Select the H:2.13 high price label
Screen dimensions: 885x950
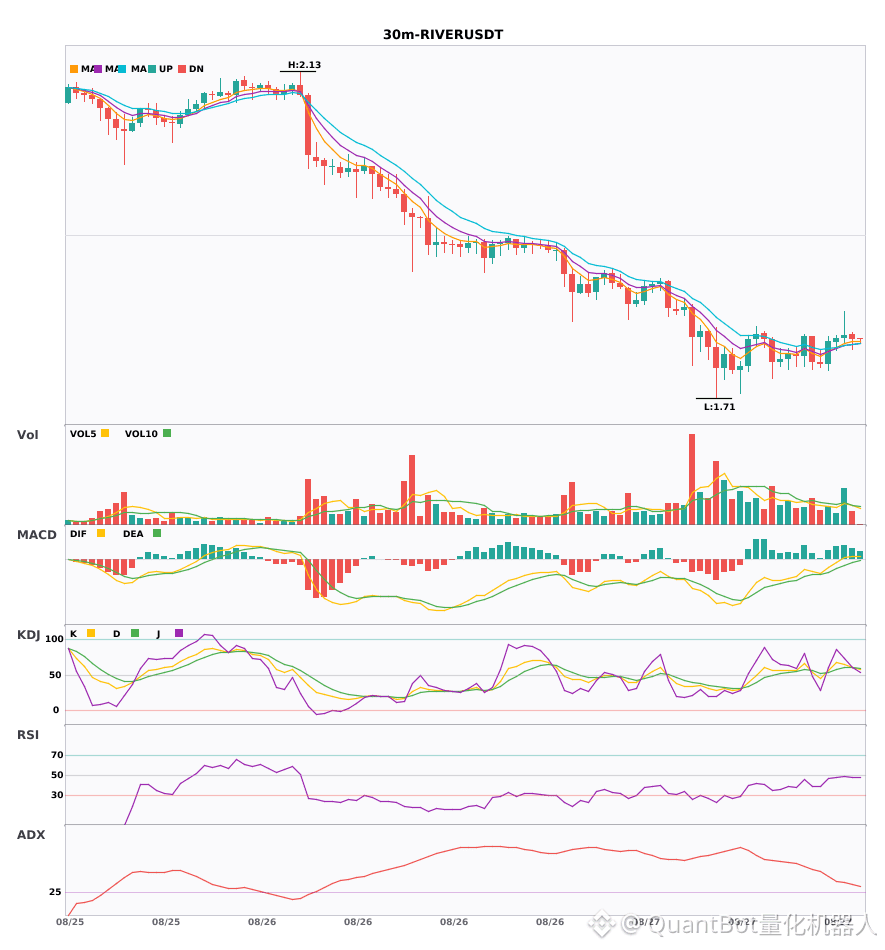[x=304, y=65]
